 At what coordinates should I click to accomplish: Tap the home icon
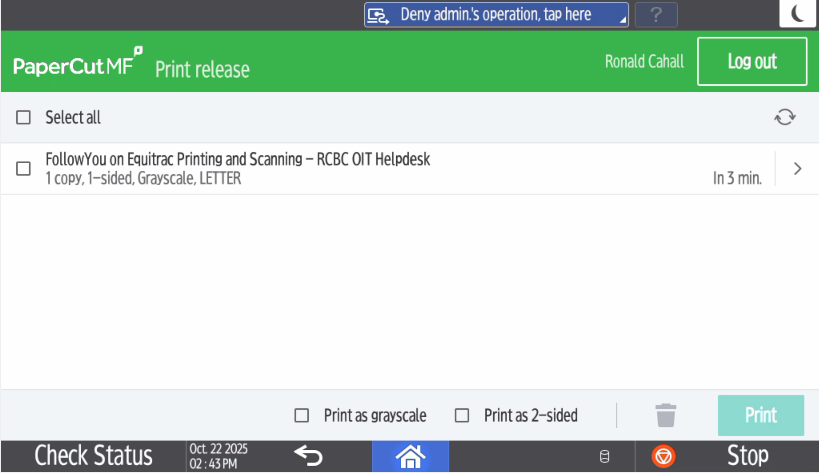411,456
